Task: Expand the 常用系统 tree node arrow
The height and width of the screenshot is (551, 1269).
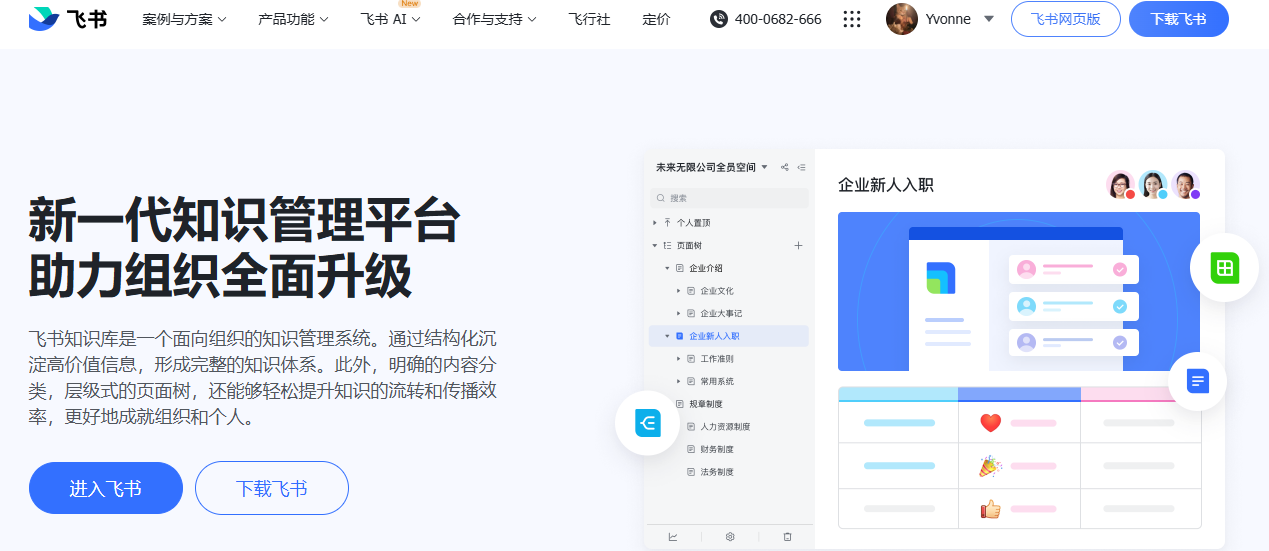Action: pos(679,381)
